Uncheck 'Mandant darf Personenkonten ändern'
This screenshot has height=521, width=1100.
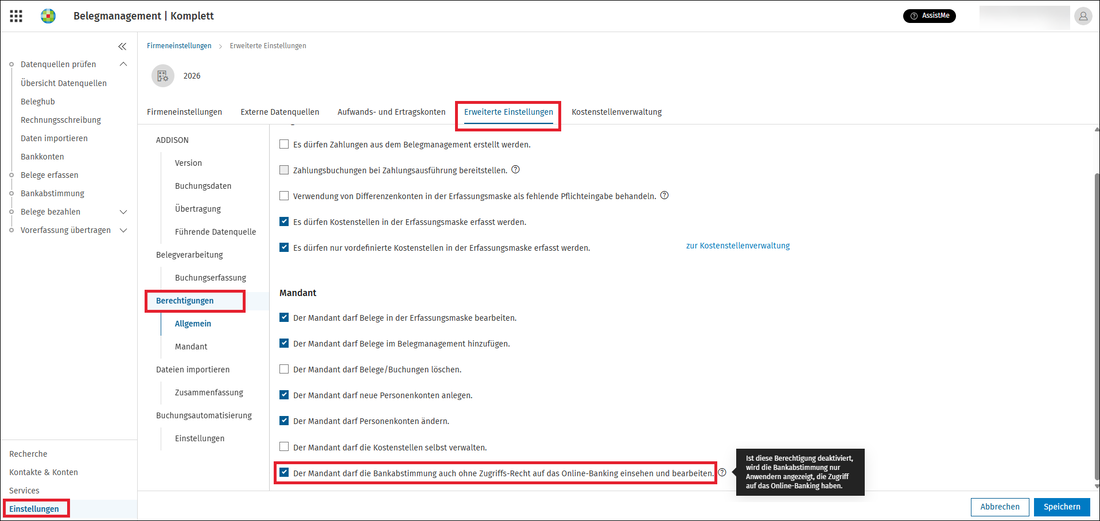click(284, 421)
